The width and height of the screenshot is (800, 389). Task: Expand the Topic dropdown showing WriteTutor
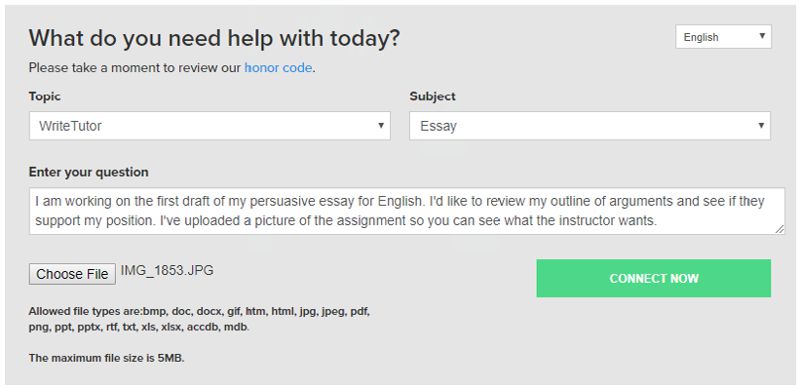[x=210, y=126]
